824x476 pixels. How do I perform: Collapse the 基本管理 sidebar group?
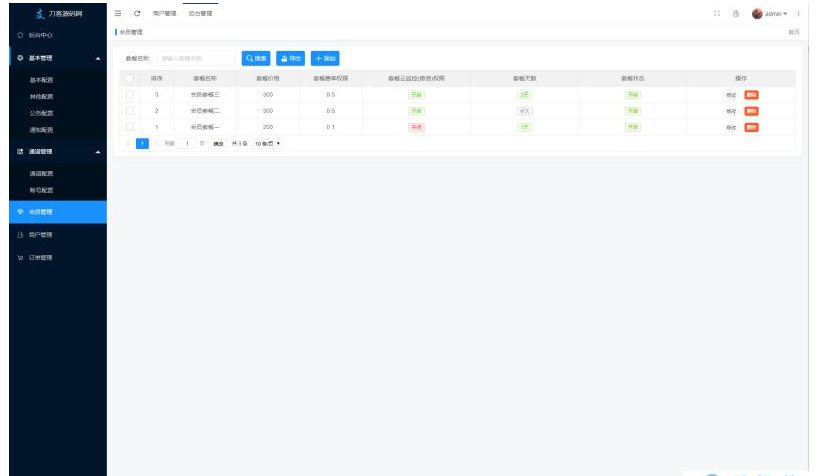(97, 58)
